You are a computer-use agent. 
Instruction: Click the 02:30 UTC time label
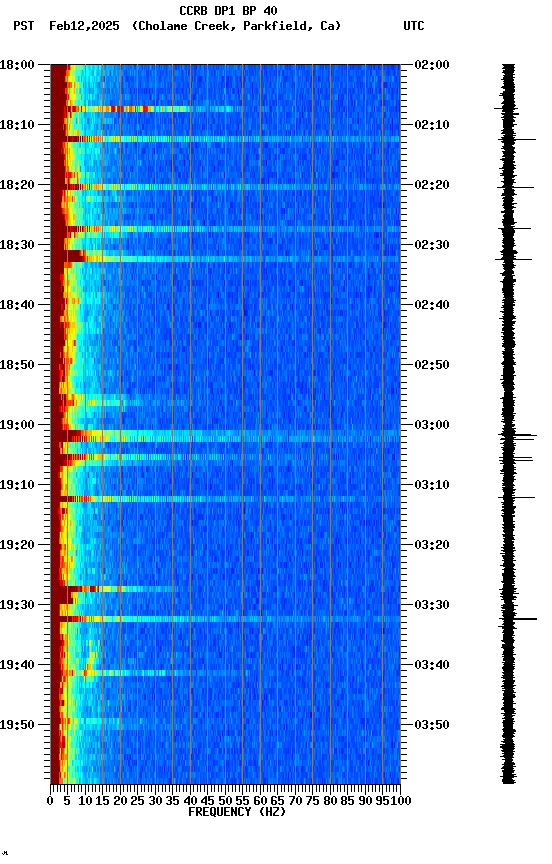(432, 245)
